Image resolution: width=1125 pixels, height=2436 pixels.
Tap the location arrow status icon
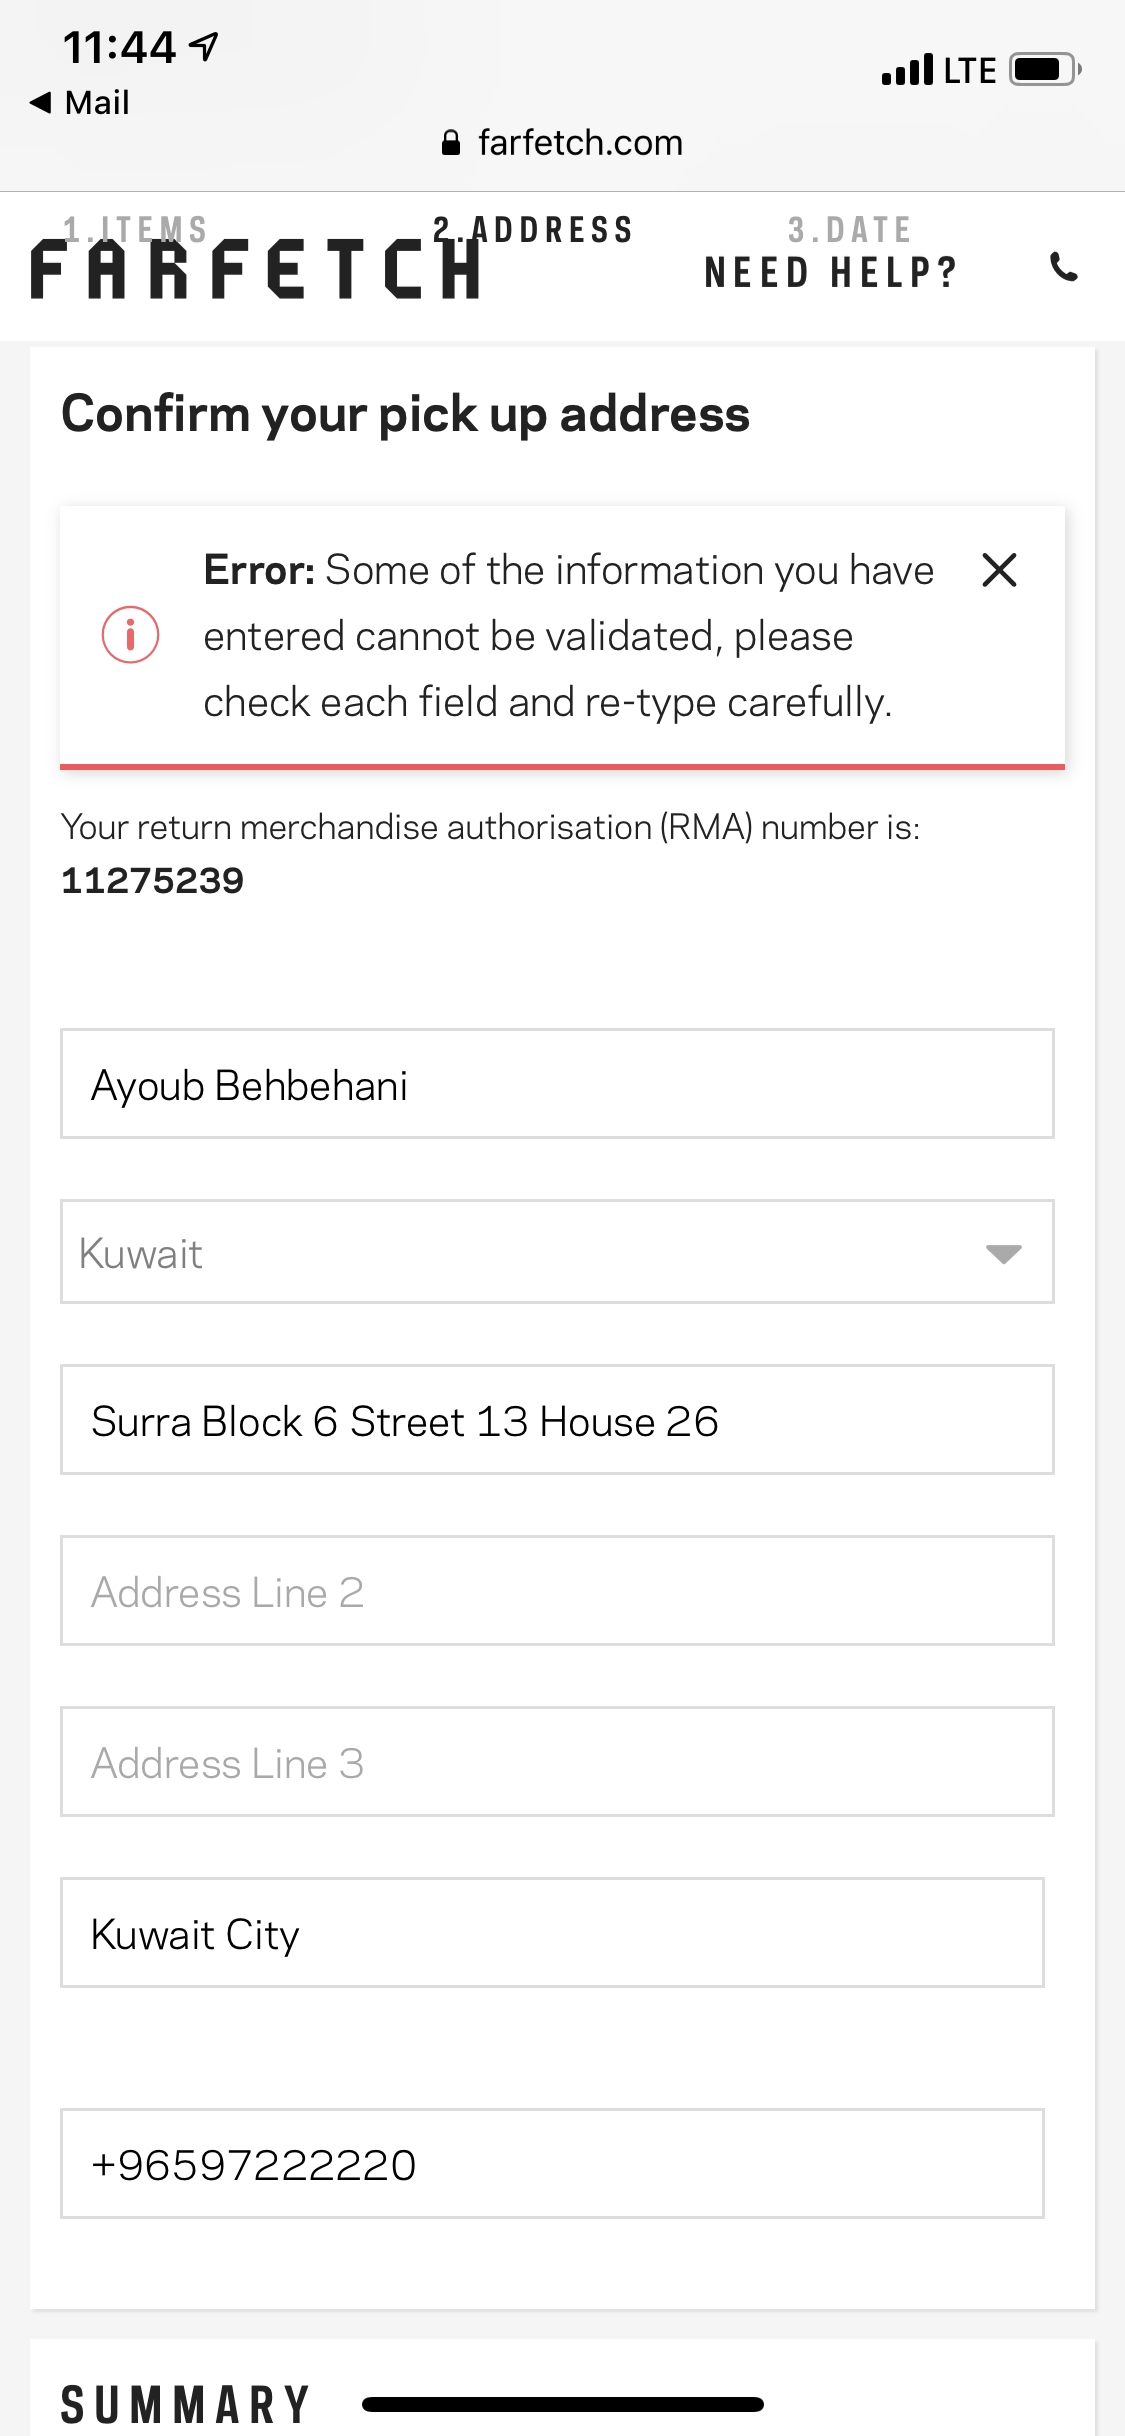pyautogui.click(x=205, y=45)
